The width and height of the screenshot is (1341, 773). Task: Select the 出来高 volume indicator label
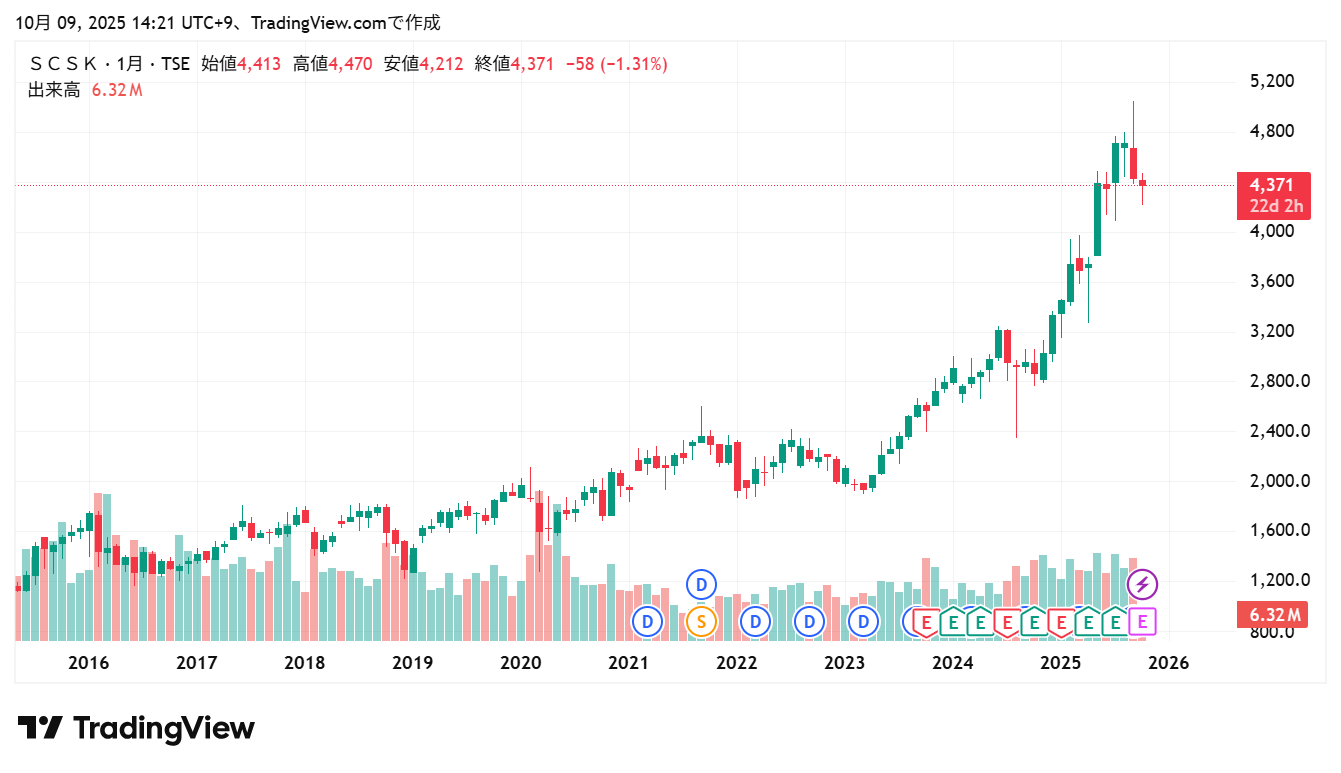pyautogui.click(x=54, y=90)
